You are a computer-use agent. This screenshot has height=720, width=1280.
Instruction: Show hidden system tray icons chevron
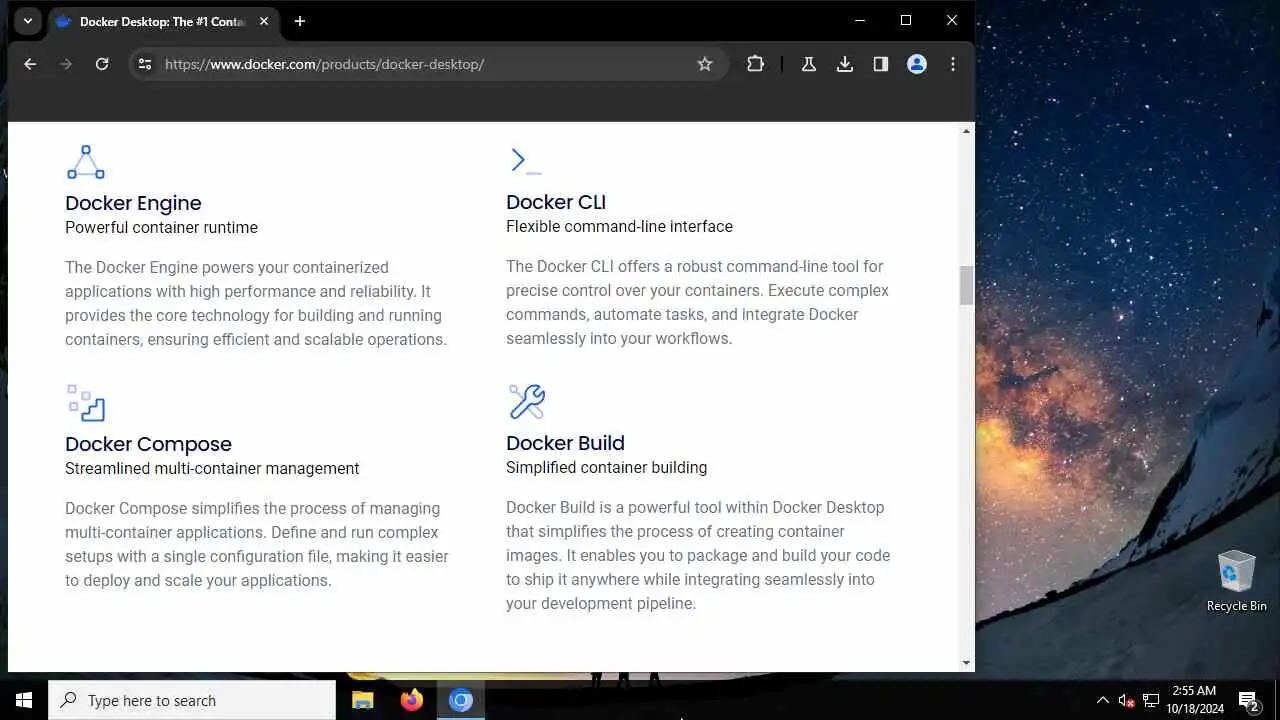pyautogui.click(x=1102, y=700)
